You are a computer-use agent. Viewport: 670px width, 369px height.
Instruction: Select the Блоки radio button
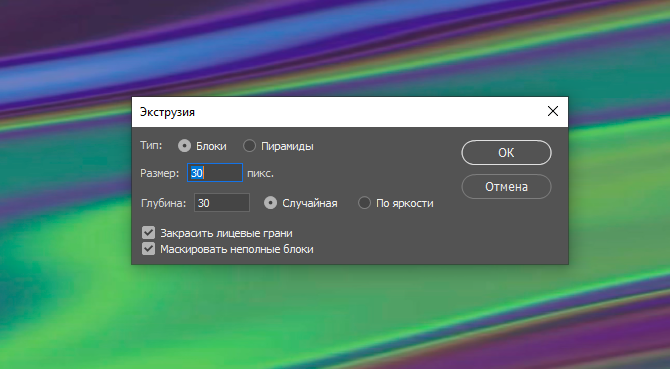[184, 146]
